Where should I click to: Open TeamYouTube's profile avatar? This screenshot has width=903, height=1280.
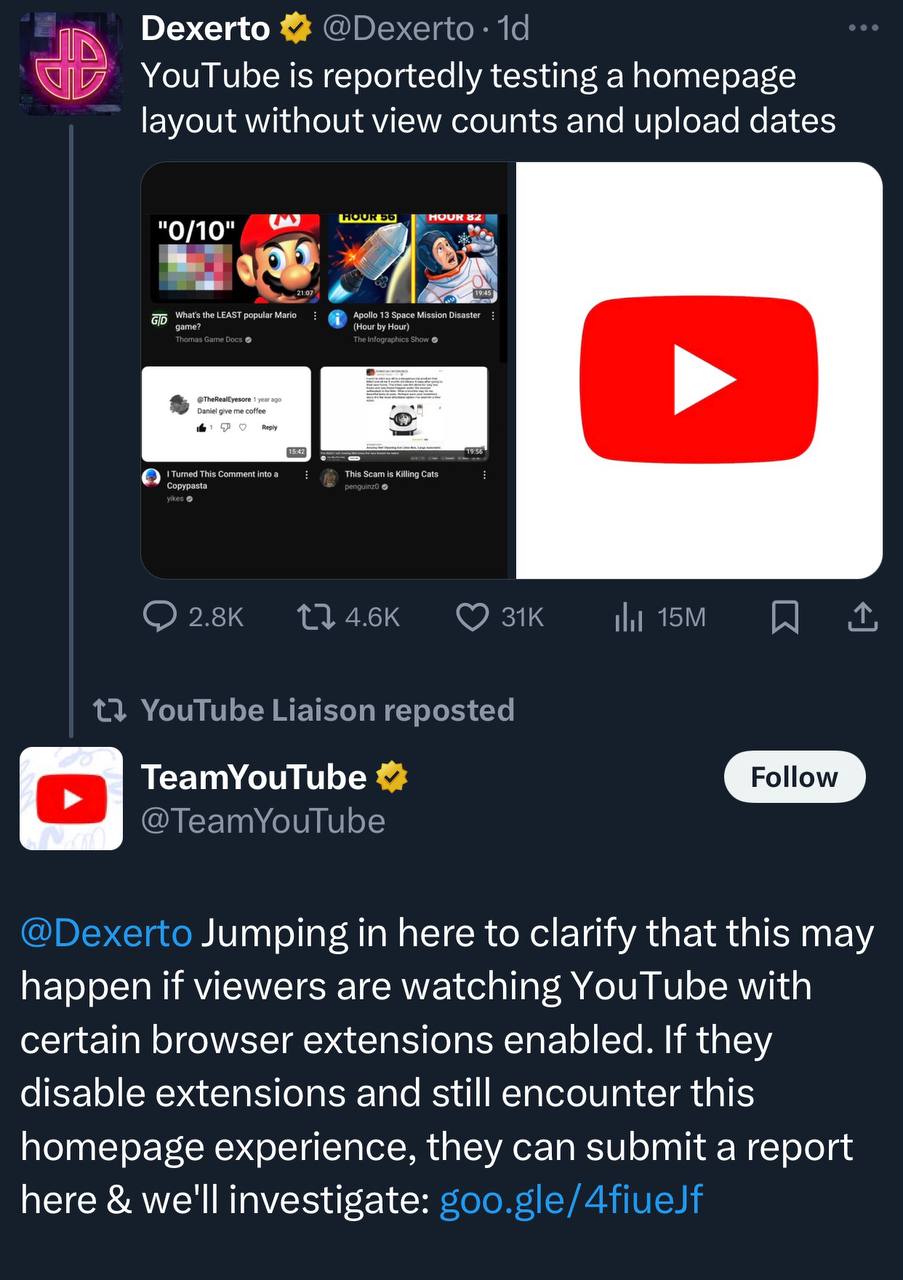(71, 798)
